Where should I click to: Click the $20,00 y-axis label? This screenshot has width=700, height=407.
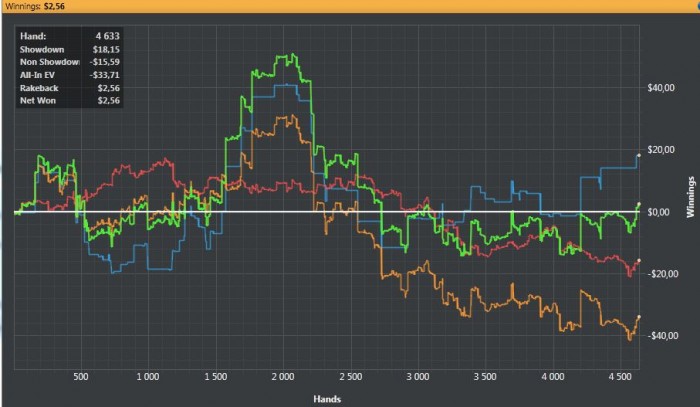pyautogui.click(x=661, y=150)
